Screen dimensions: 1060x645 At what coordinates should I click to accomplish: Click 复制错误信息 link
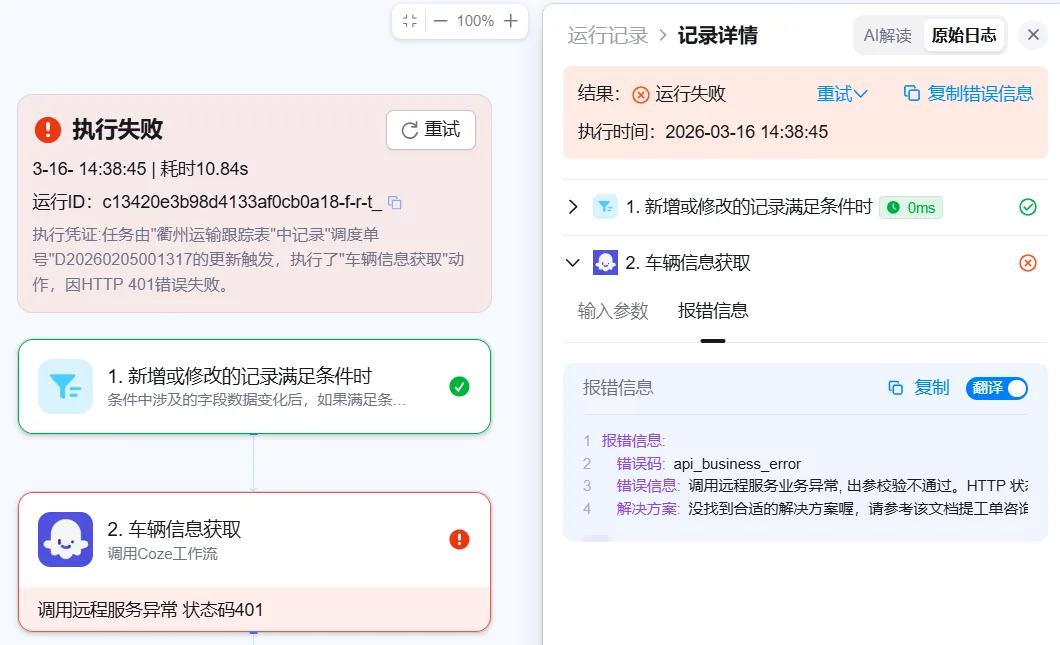980,94
